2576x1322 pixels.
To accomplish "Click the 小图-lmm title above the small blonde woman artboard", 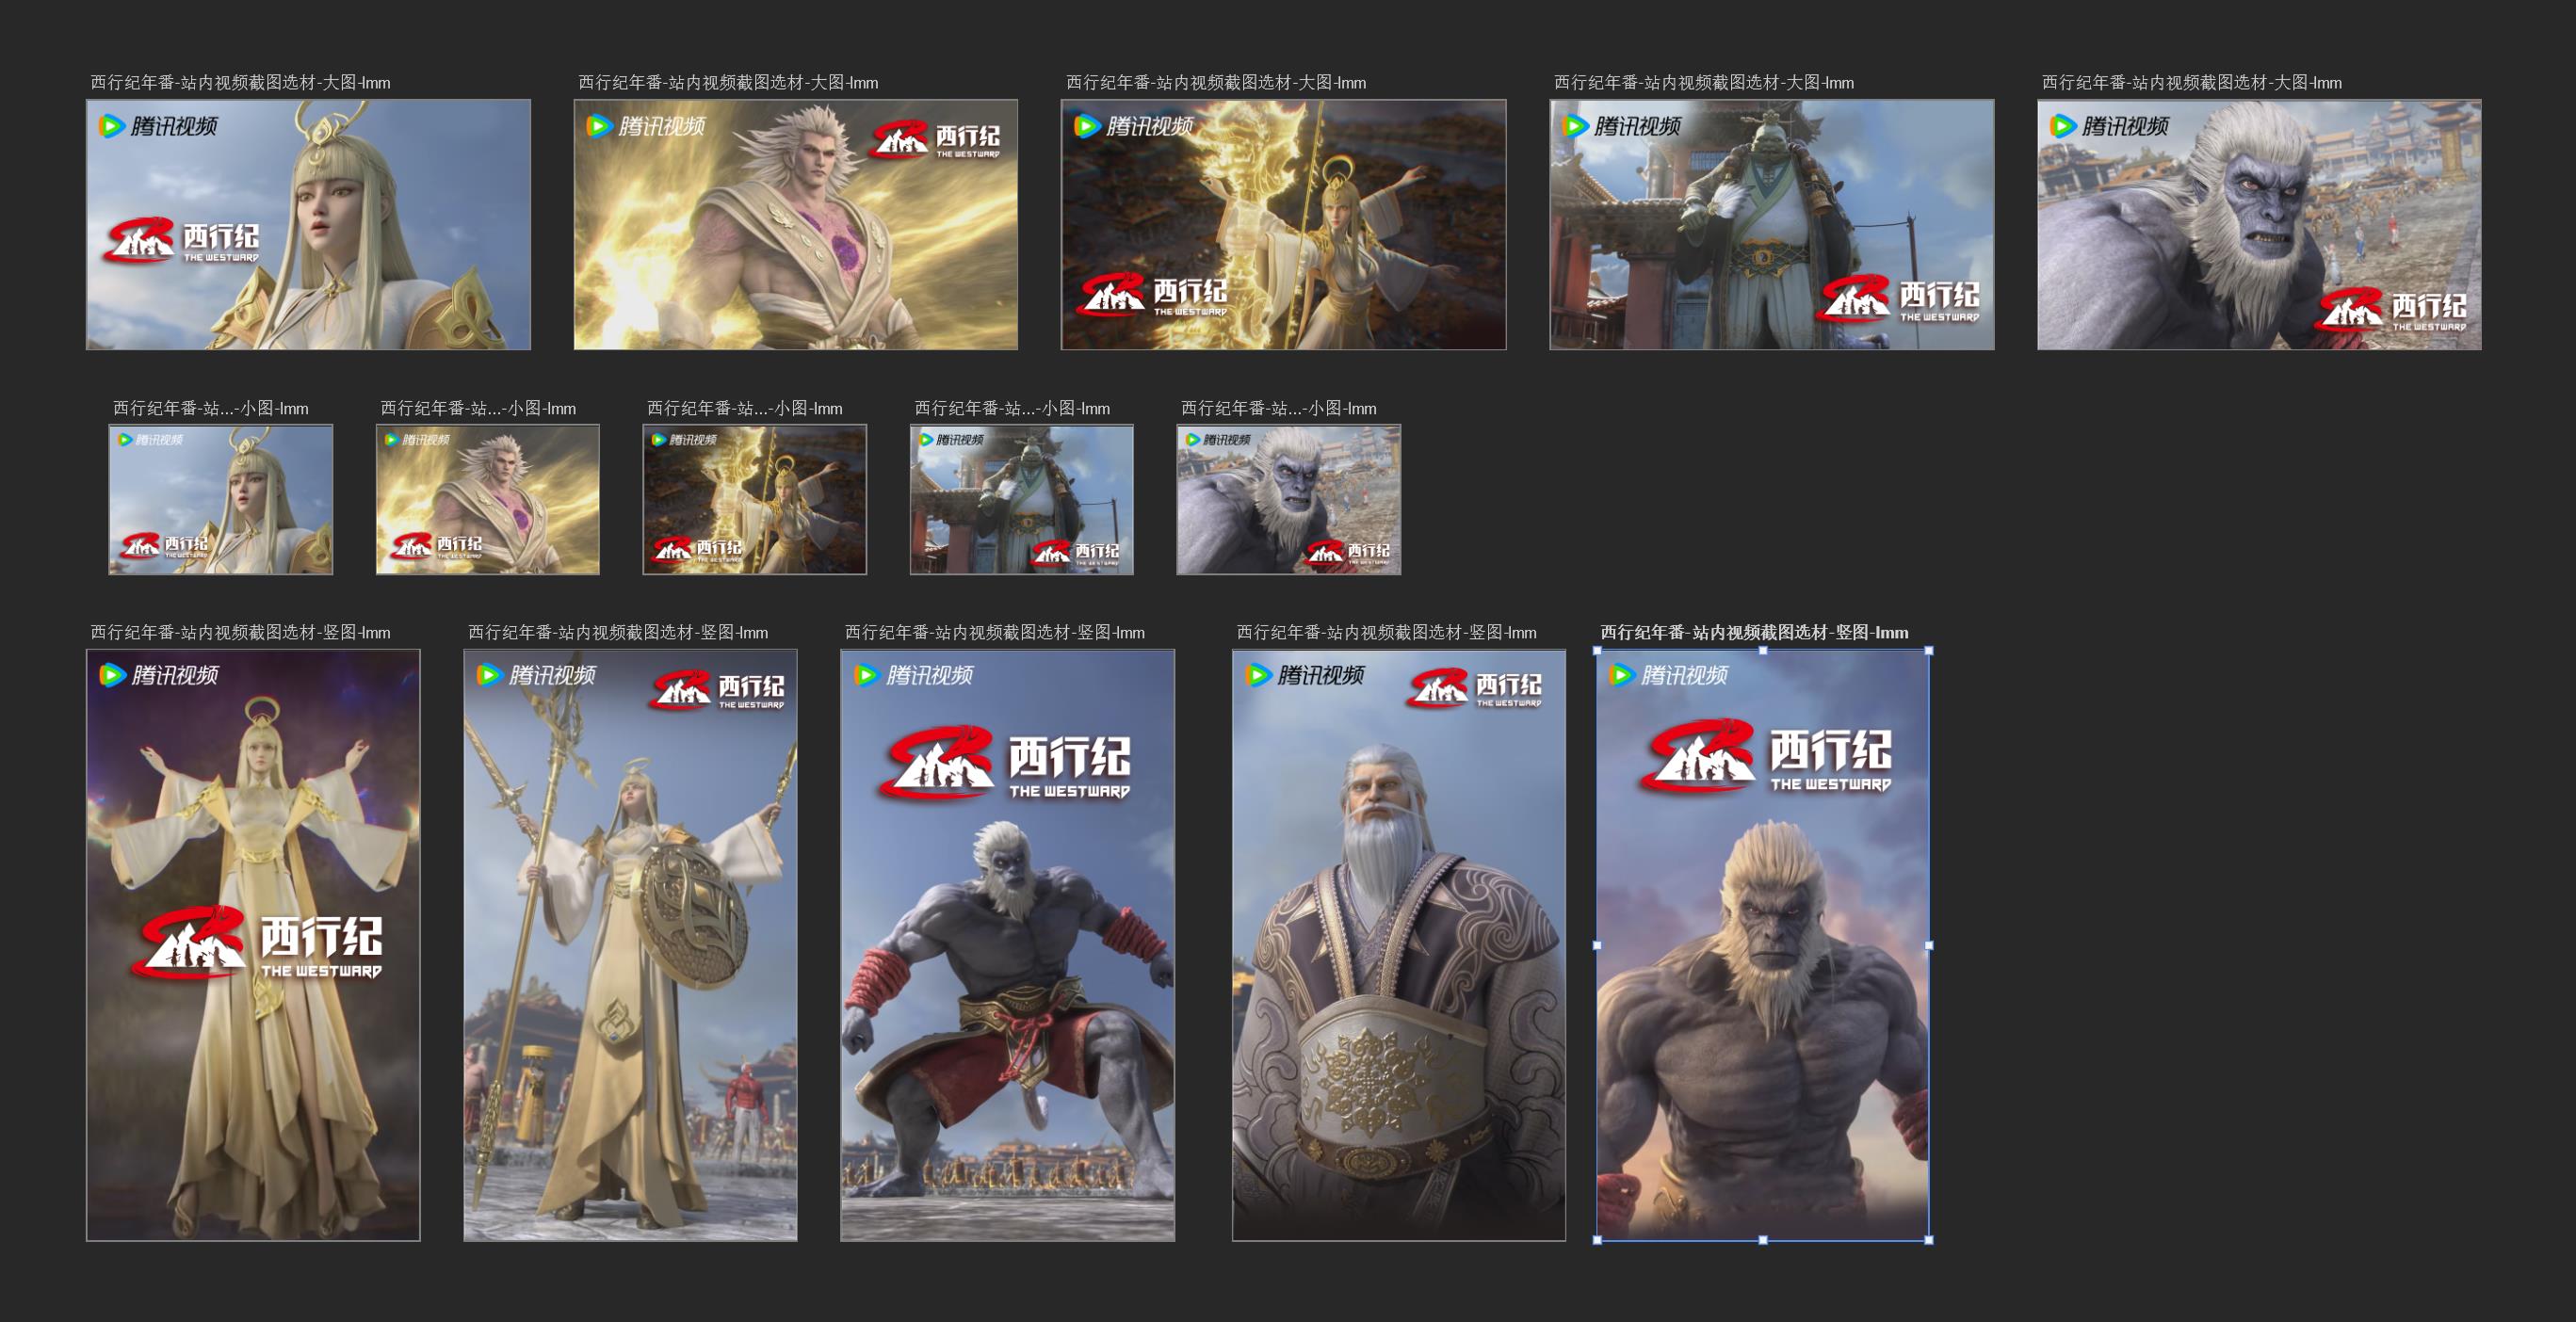I will coord(211,408).
